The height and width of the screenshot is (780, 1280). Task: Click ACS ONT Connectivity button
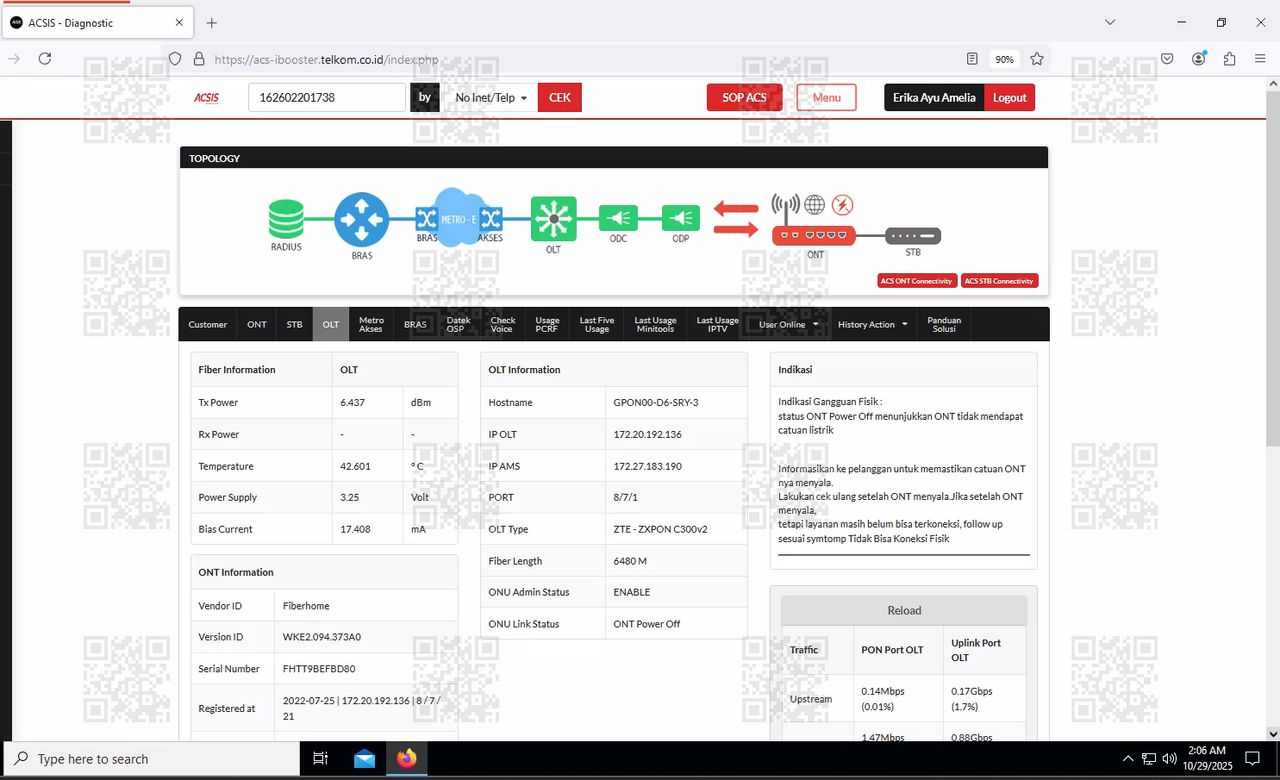(x=917, y=281)
